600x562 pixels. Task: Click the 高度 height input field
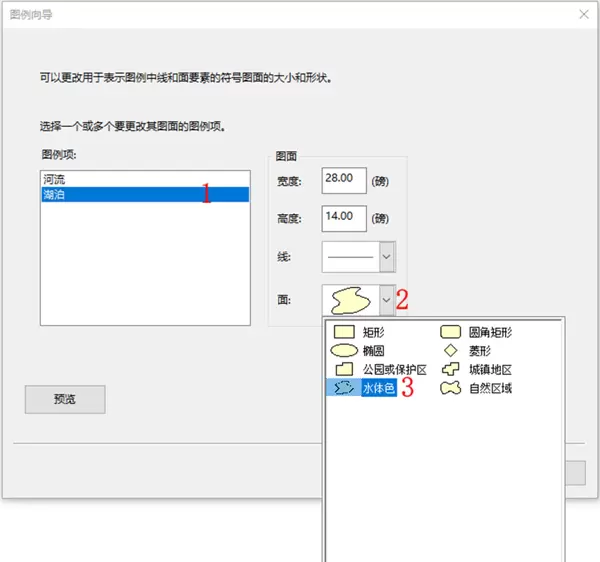[343, 218]
